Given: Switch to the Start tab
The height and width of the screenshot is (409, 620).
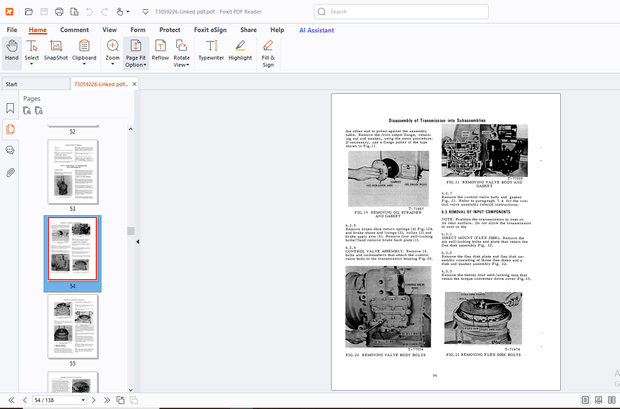Looking at the screenshot, I should [36, 84].
